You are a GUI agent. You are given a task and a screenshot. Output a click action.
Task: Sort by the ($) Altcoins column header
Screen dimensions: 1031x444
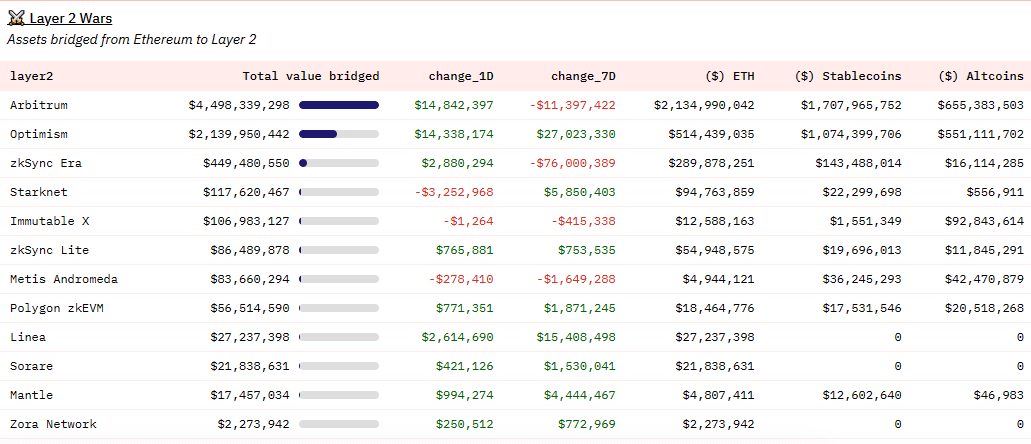click(x=981, y=76)
